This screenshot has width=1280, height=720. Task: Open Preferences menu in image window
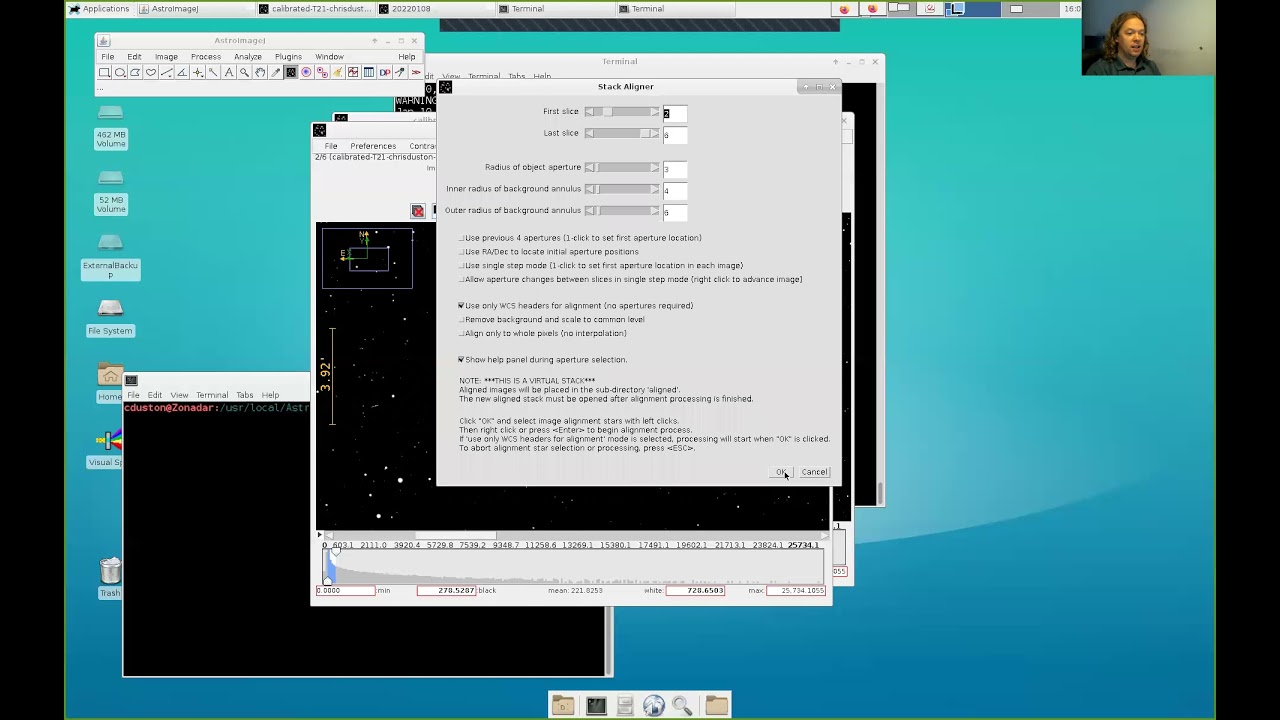(373, 146)
